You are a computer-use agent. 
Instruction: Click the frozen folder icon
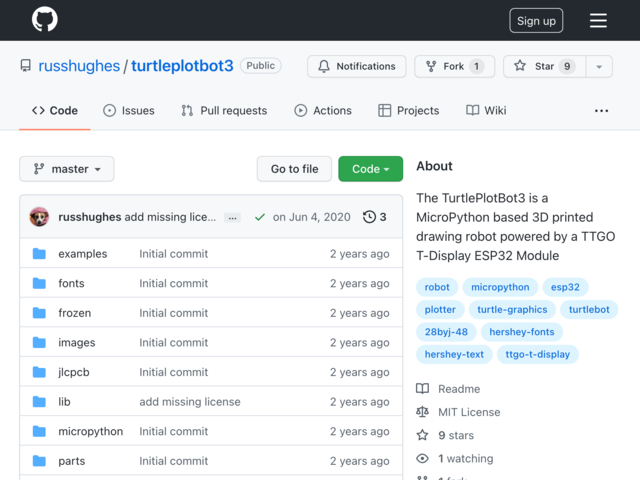[x=39, y=313]
